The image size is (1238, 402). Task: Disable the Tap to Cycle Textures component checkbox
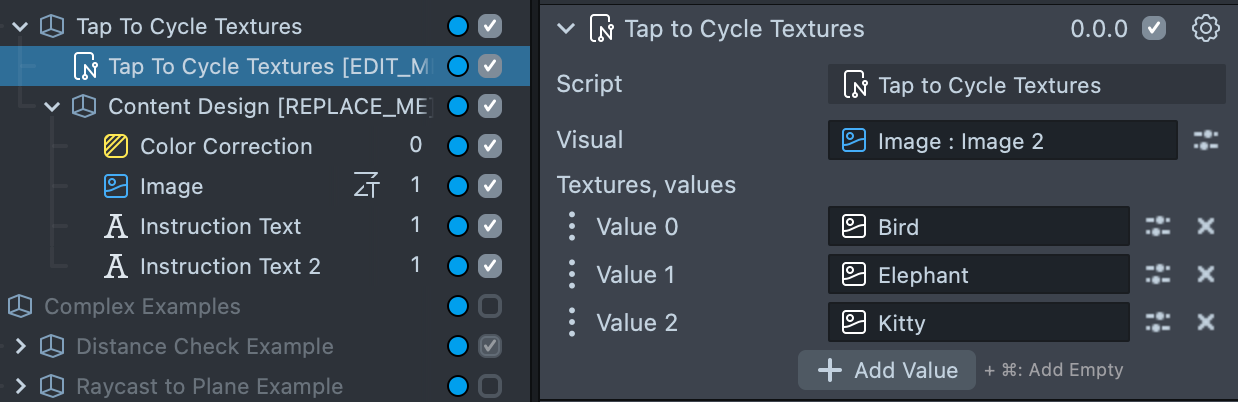[1154, 29]
